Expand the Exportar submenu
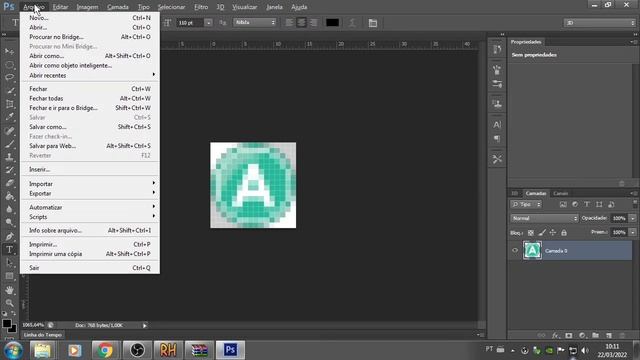Image resolution: width=640 pixels, height=360 pixels. 90,193
